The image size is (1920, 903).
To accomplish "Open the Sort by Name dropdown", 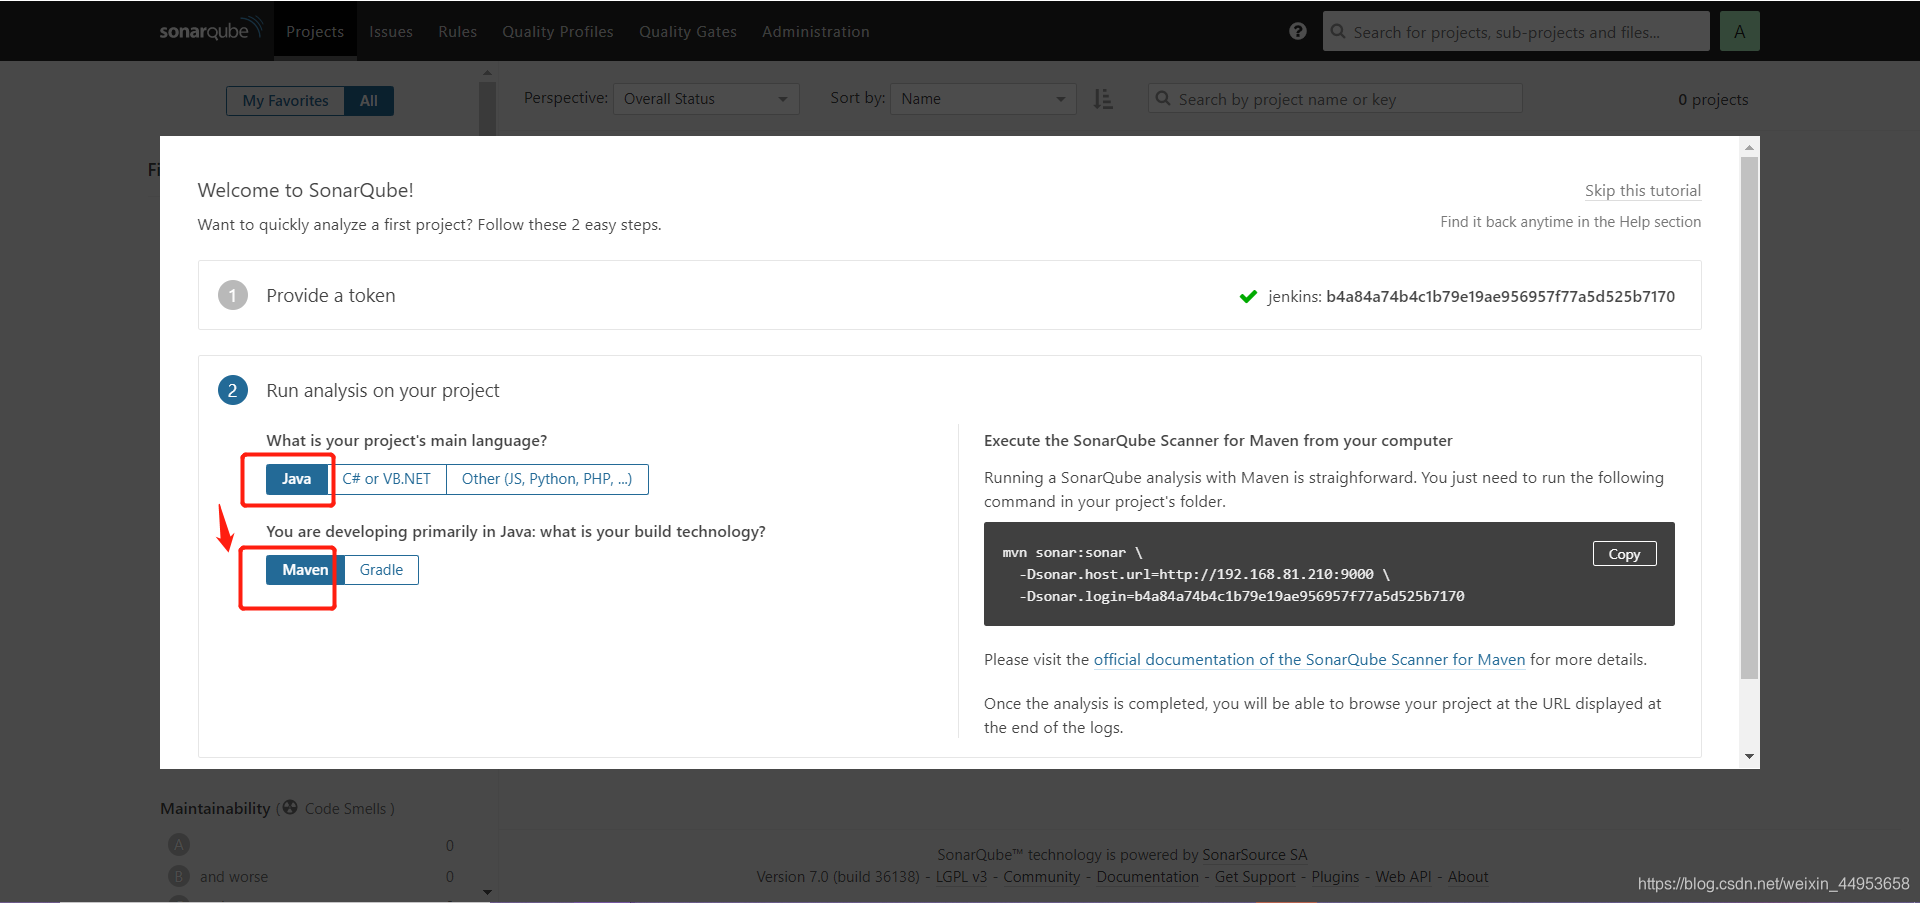I will 983,99.
